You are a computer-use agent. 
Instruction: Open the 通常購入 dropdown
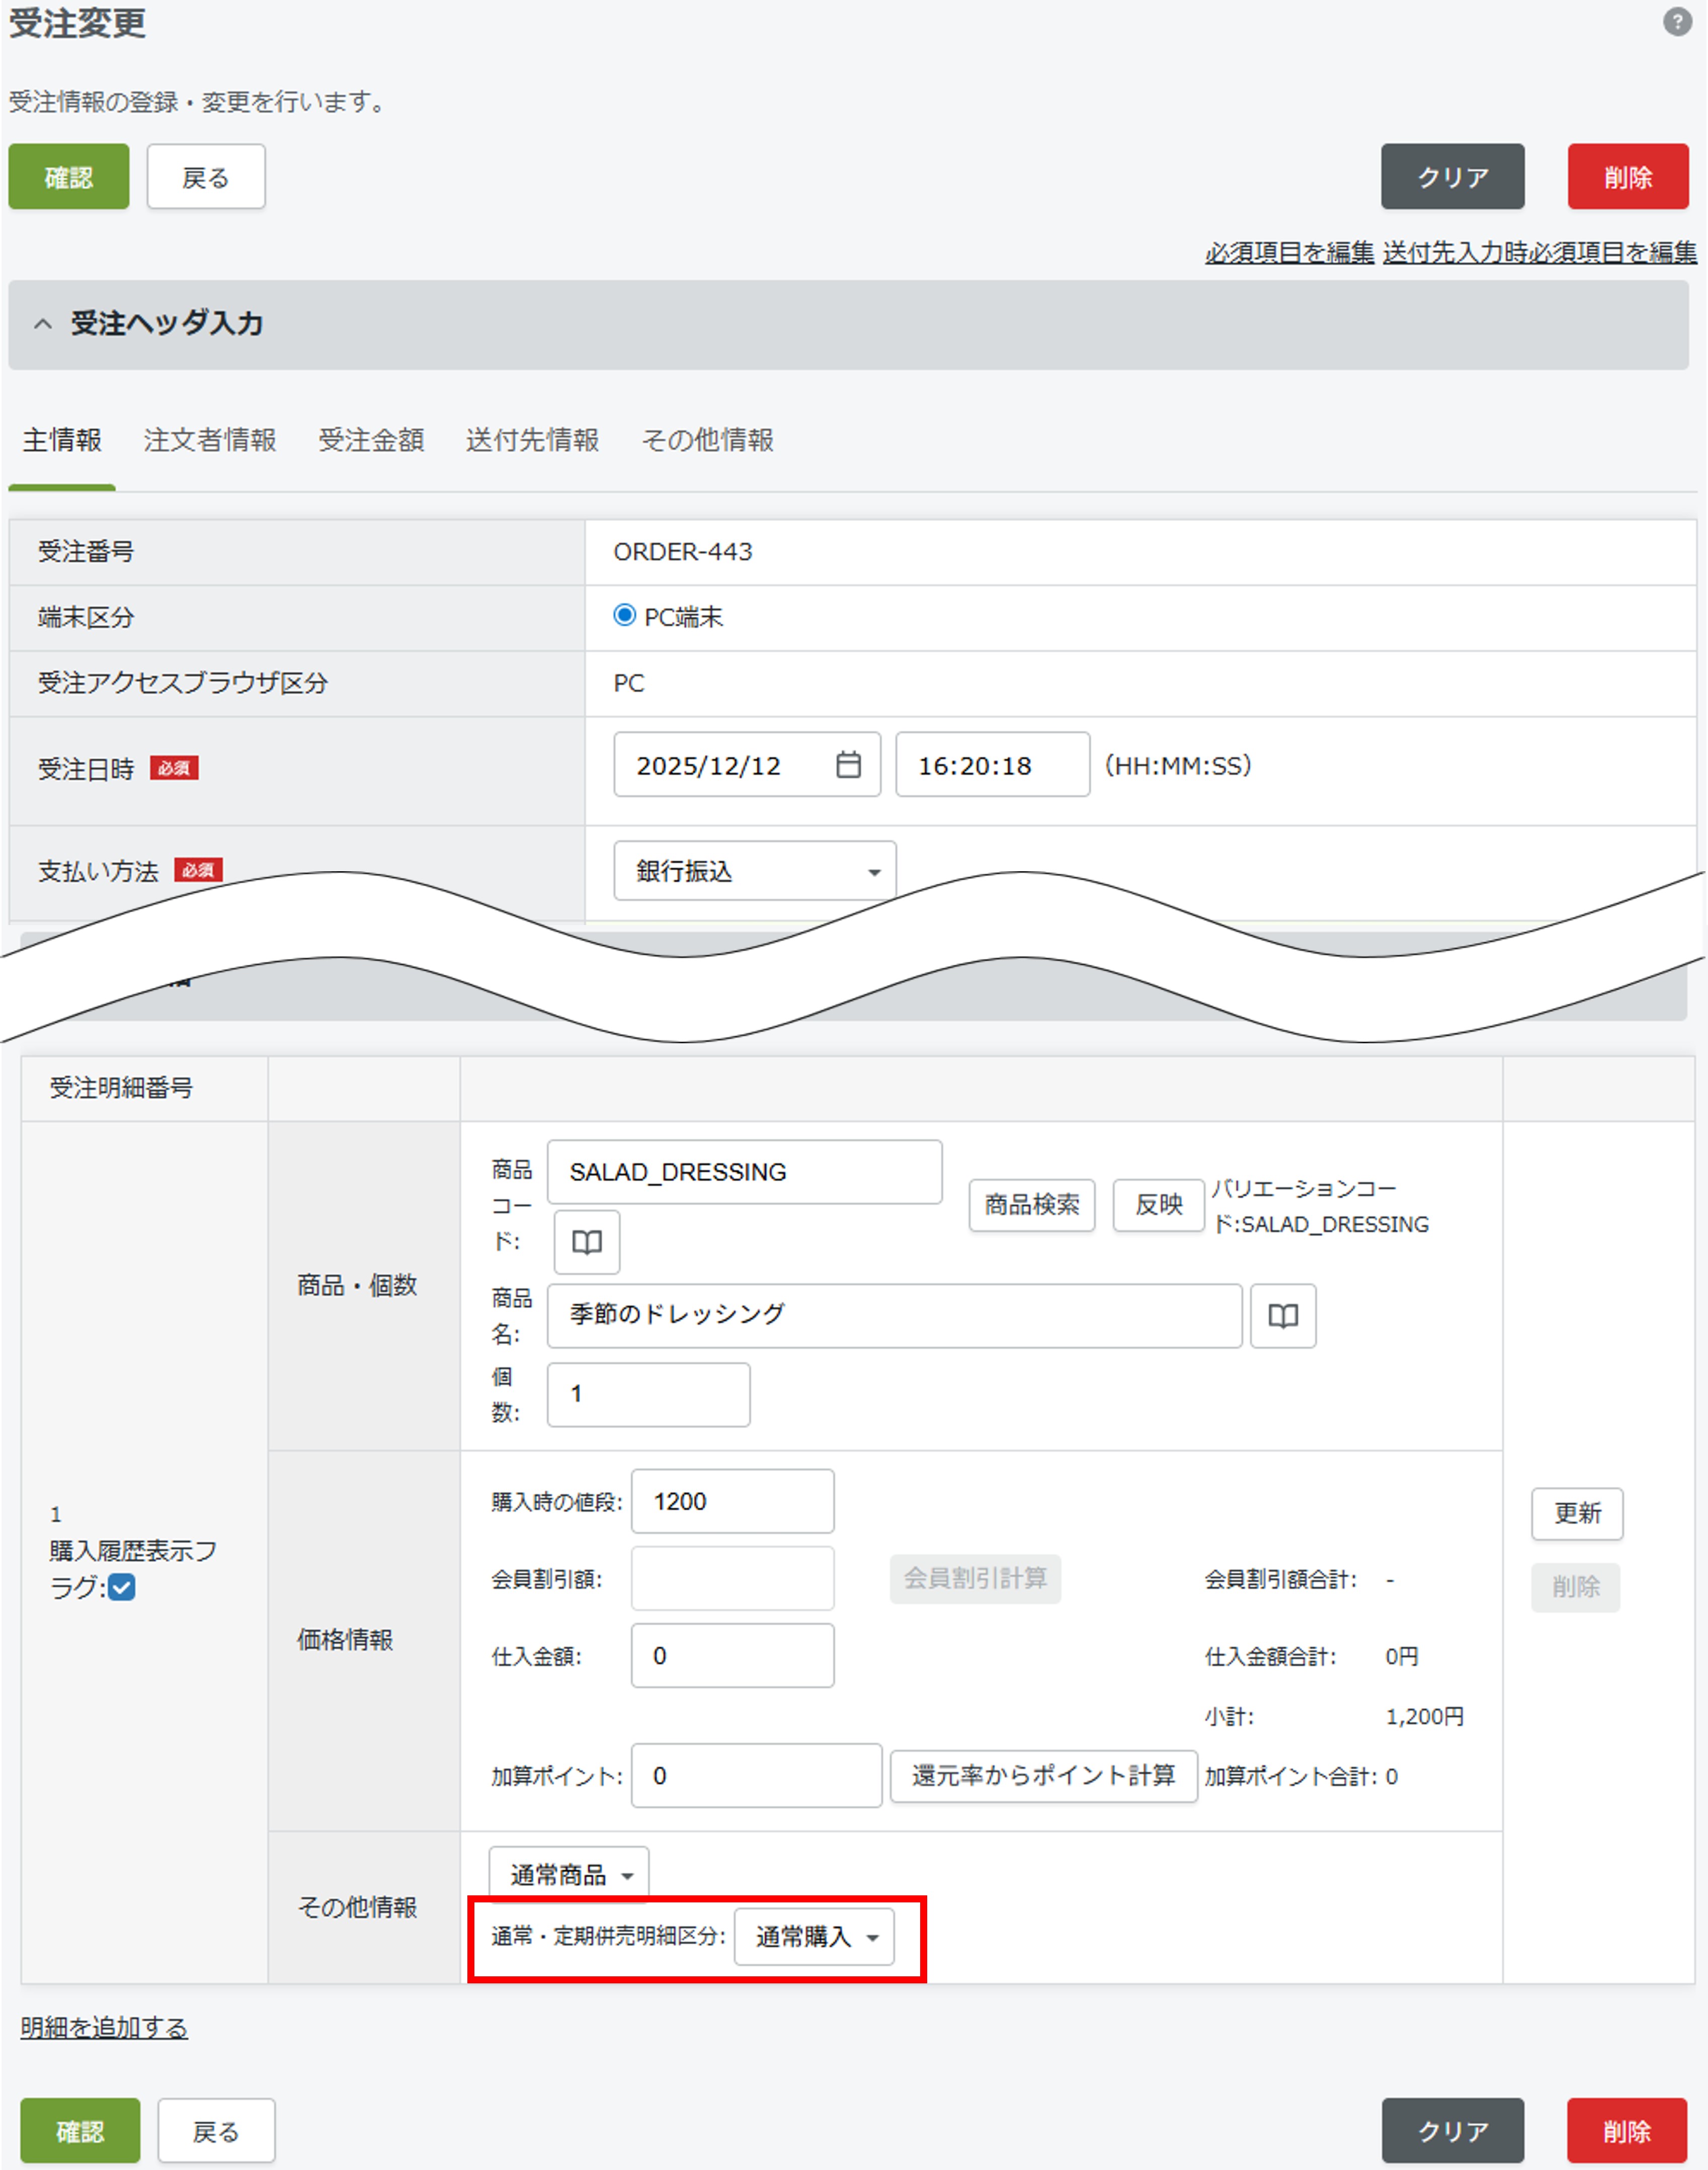coord(814,1937)
